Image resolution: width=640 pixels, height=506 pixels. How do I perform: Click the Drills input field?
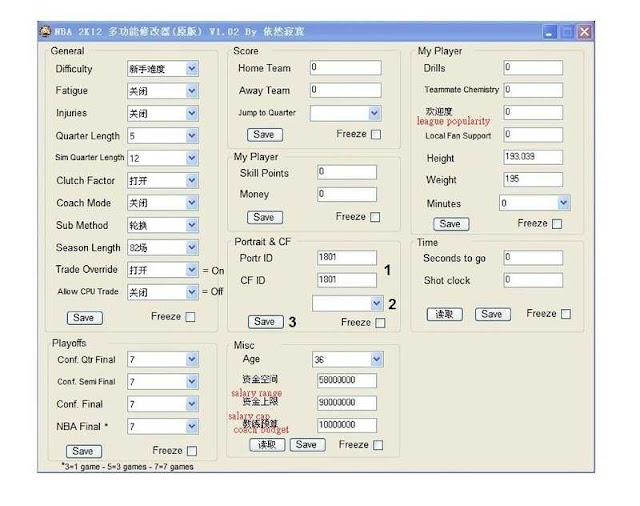pos(533,68)
